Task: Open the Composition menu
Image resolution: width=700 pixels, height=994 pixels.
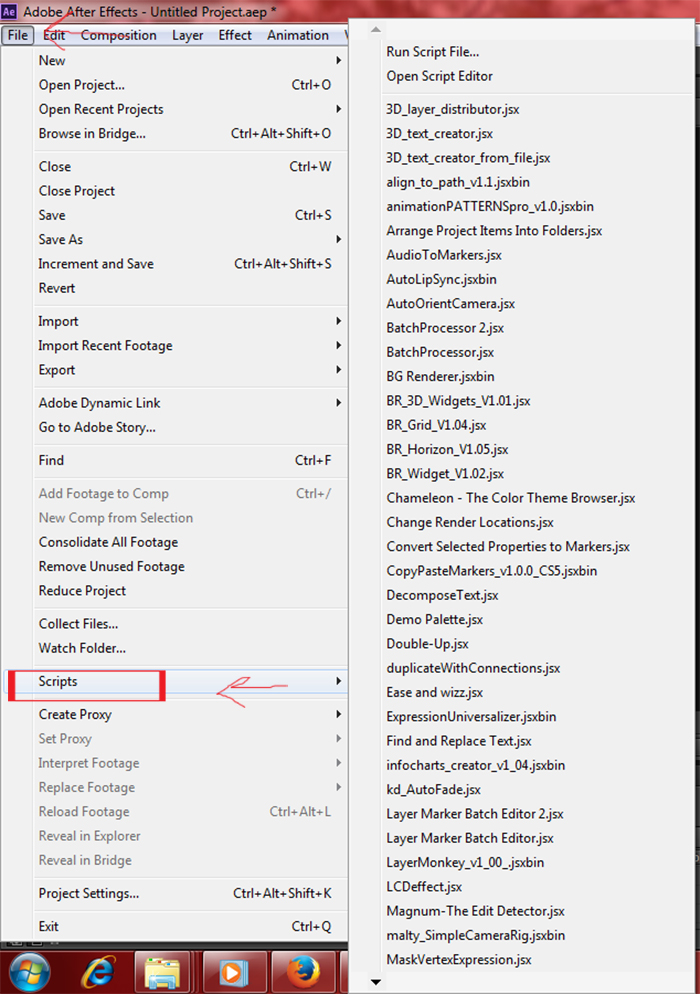Action: (119, 35)
